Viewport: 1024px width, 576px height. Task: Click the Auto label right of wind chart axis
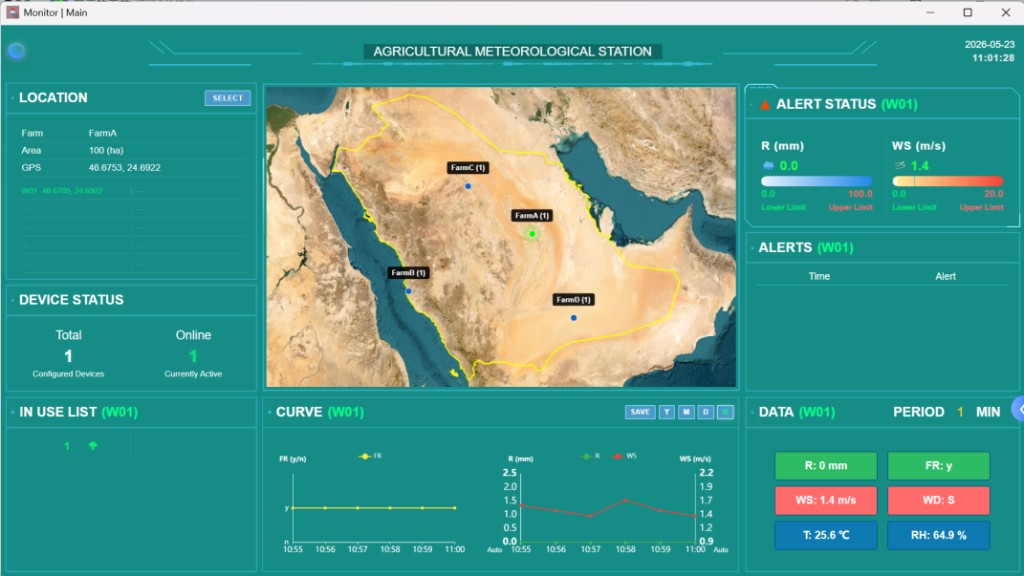click(720, 550)
